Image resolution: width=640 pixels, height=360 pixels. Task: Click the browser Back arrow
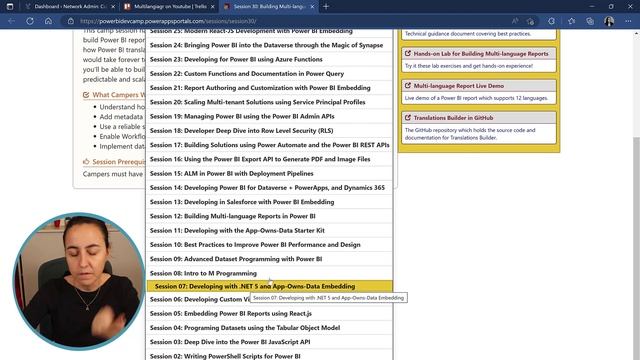[x=11, y=21]
